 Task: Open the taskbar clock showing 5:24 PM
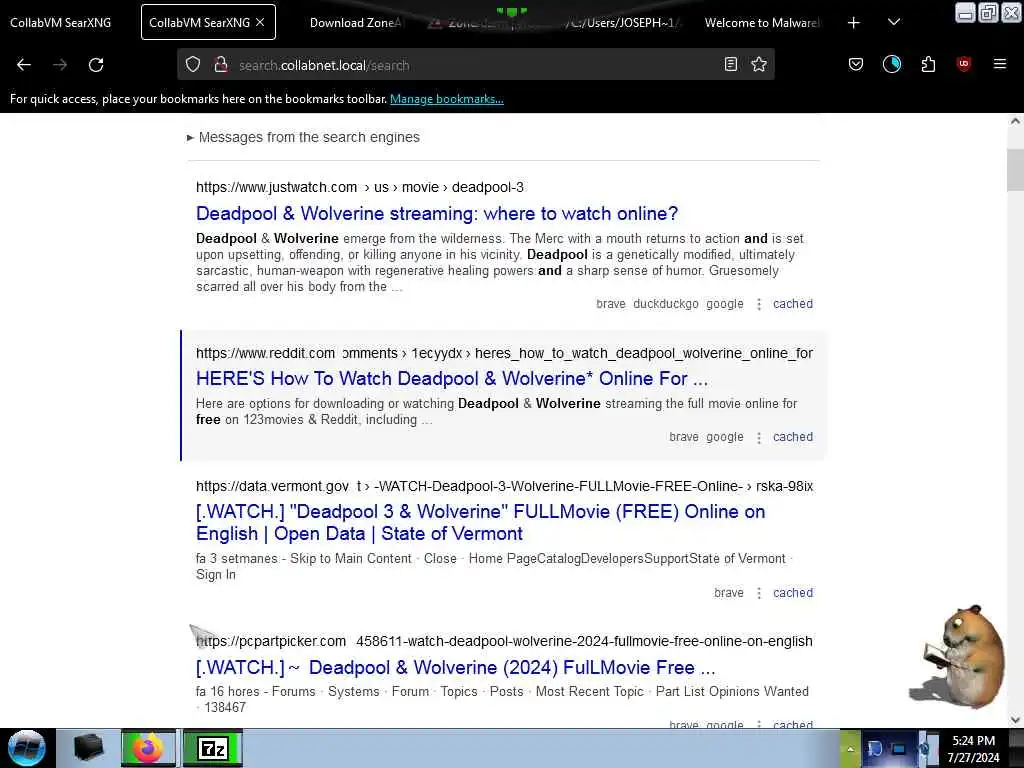tap(973, 749)
